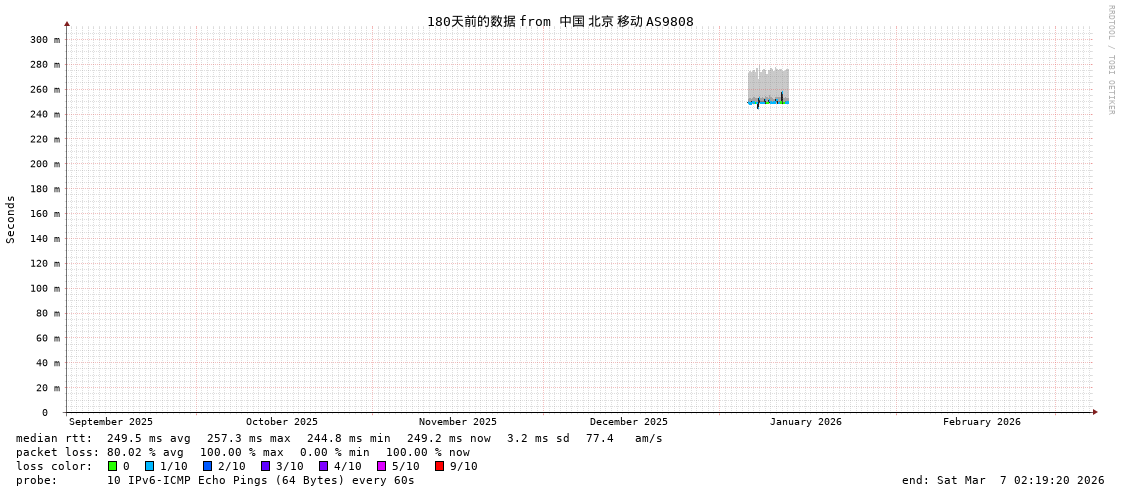Click the vertical Seconds axis label

click(x=11, y=219)
